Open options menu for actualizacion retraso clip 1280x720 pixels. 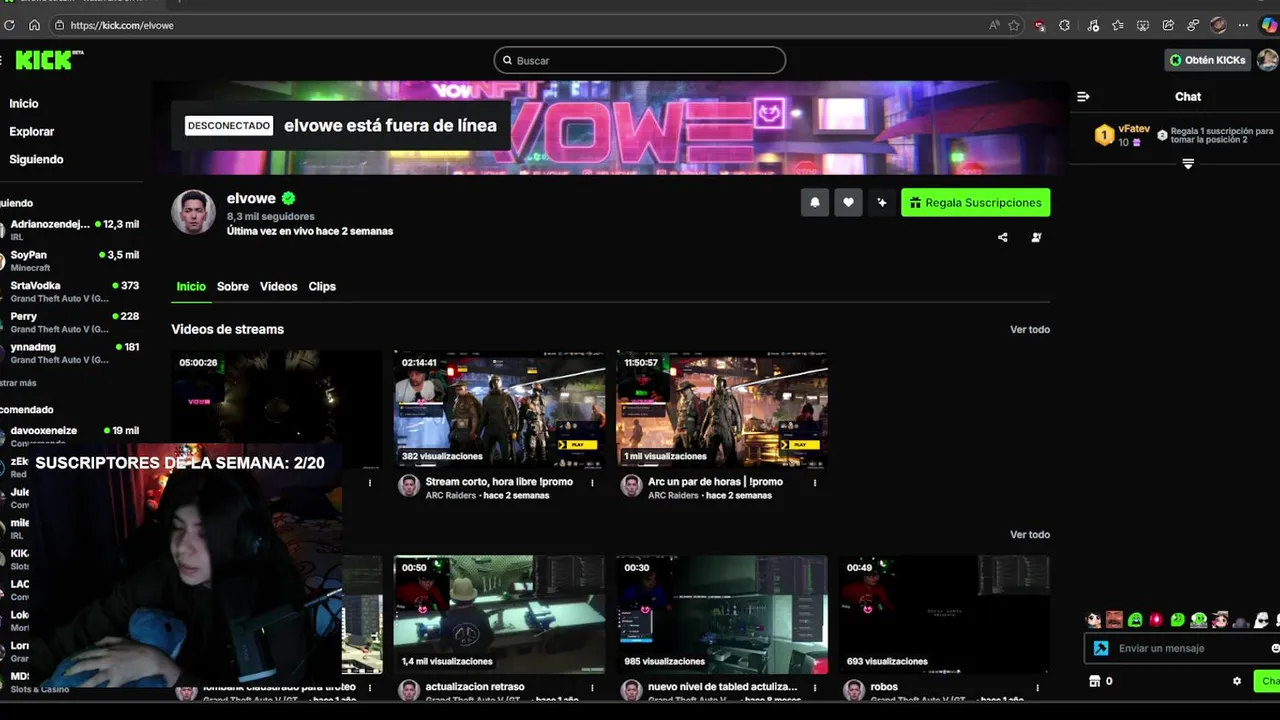pos(592,688)
